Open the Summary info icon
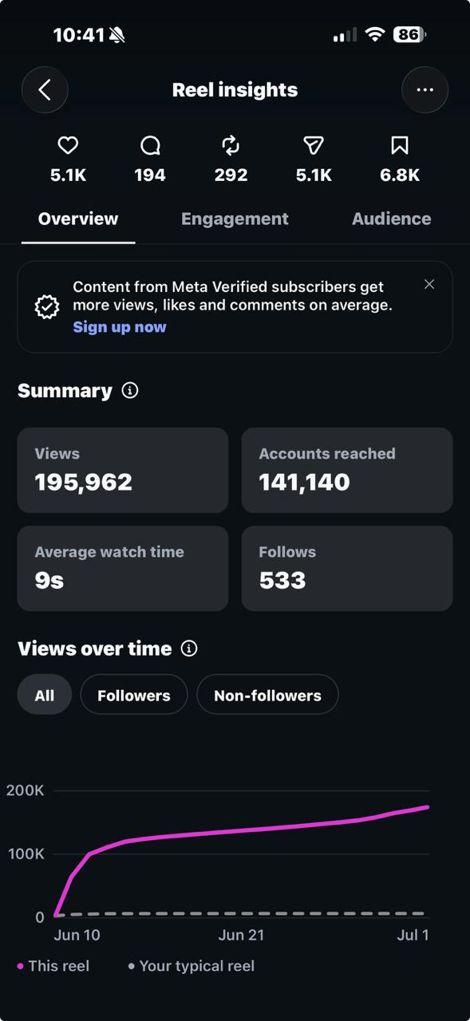This screenshot has width=470, height=1021. coord(130,391)
